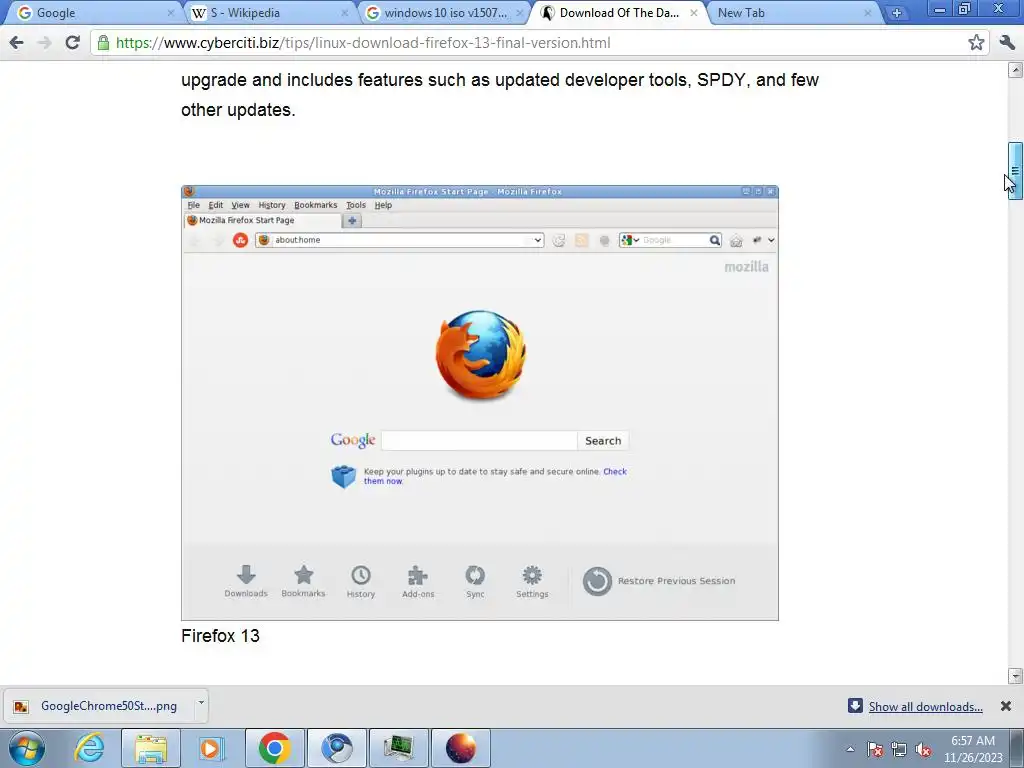This screenshot has height=768, width=1024.
Task: Reload the current page
Action: [72, 42]
